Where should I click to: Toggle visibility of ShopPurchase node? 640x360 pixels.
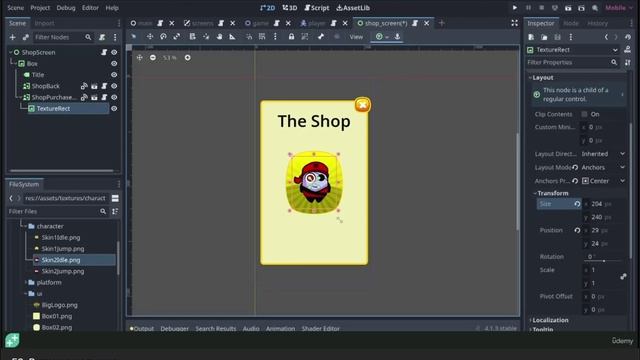coord(114,97)
